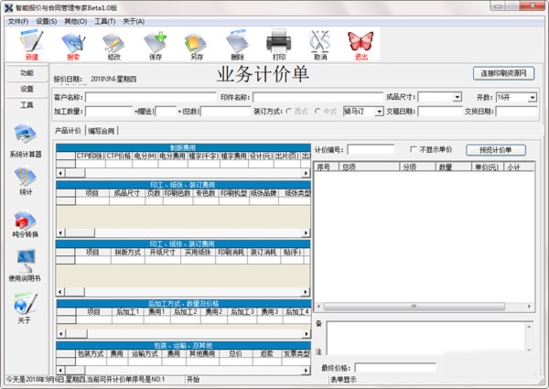Click the 加工数量 input field
The width and height of the screenshot is (549, 389).
tap(109, 111)
